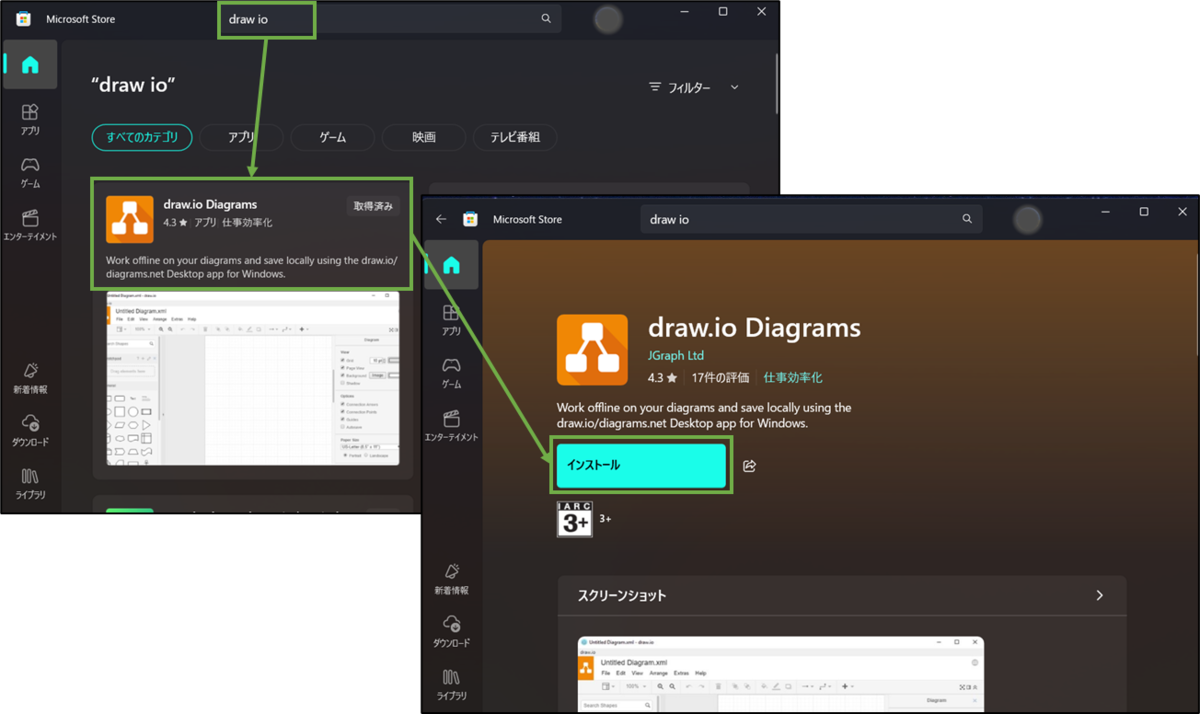
Task: Open the Home section in the Store sidebar
Action: [30, 63]
